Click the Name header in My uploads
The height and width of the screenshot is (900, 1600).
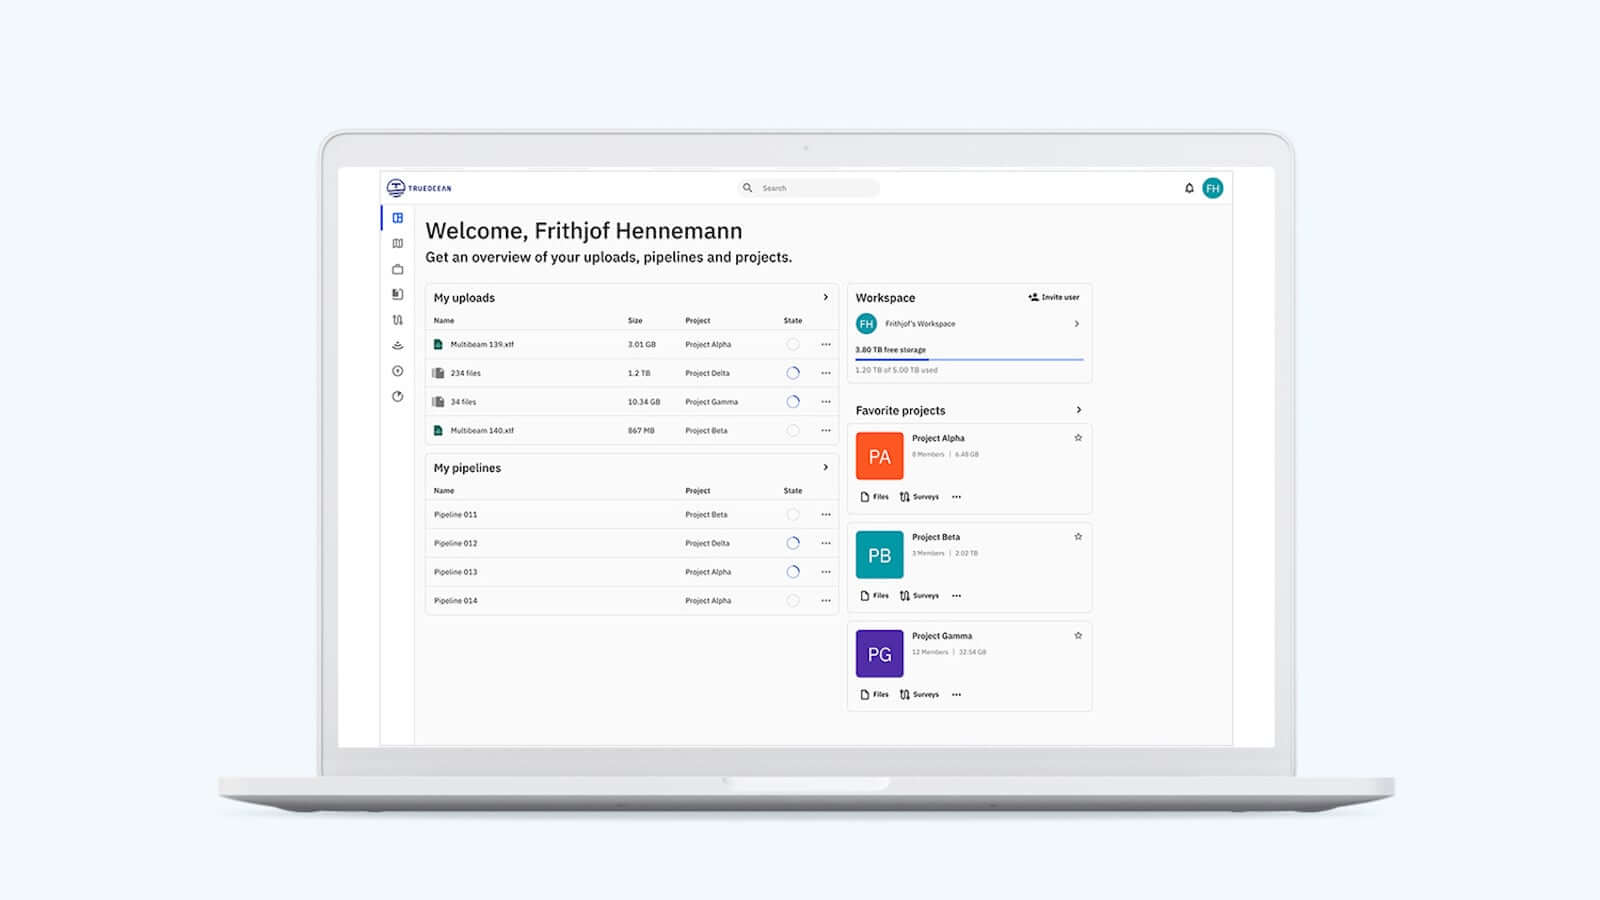[x=444, y=321]
